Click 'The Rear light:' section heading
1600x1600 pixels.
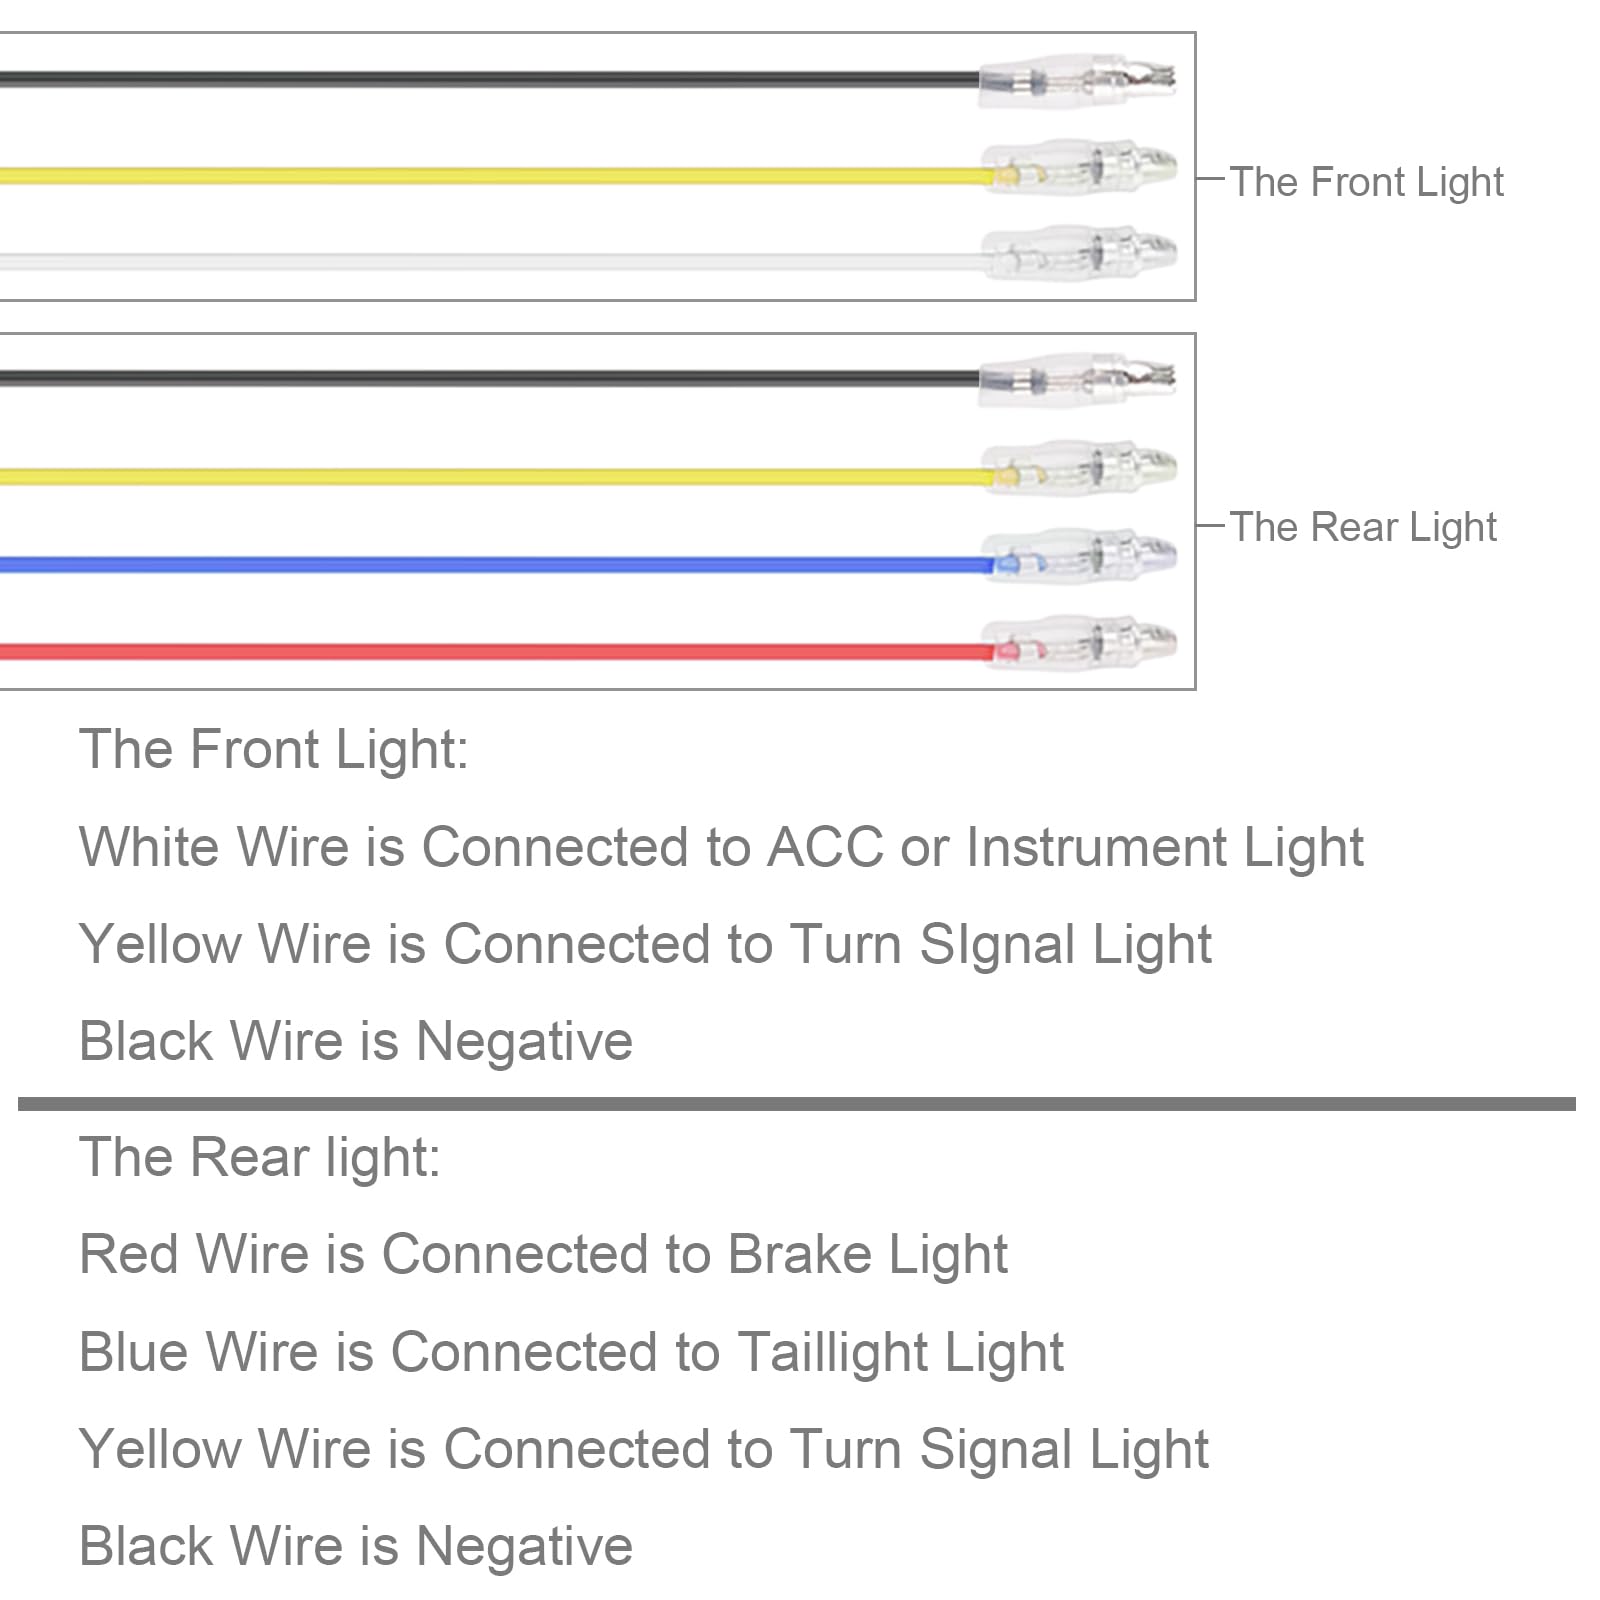pyautogui.click(x=260, y=1158)
